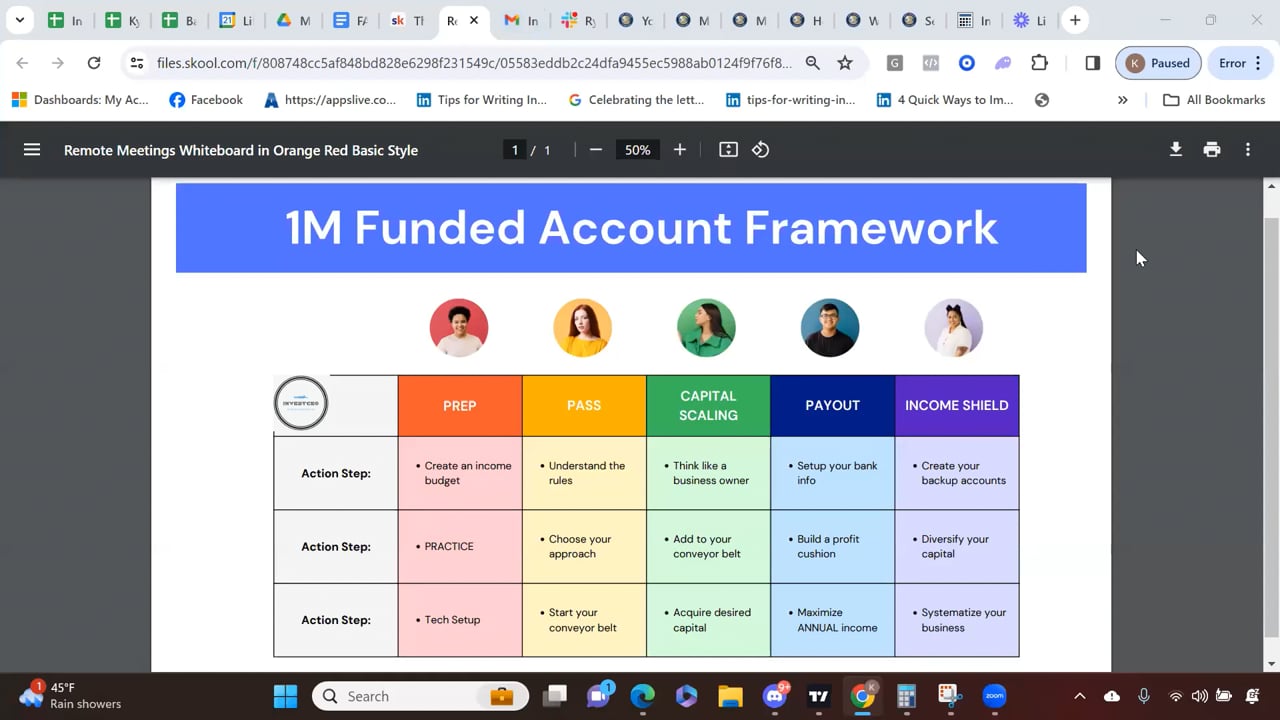Open the PDF viewer's three-dot options menu
1280x720 pixels.
[x=1248, y=149]
